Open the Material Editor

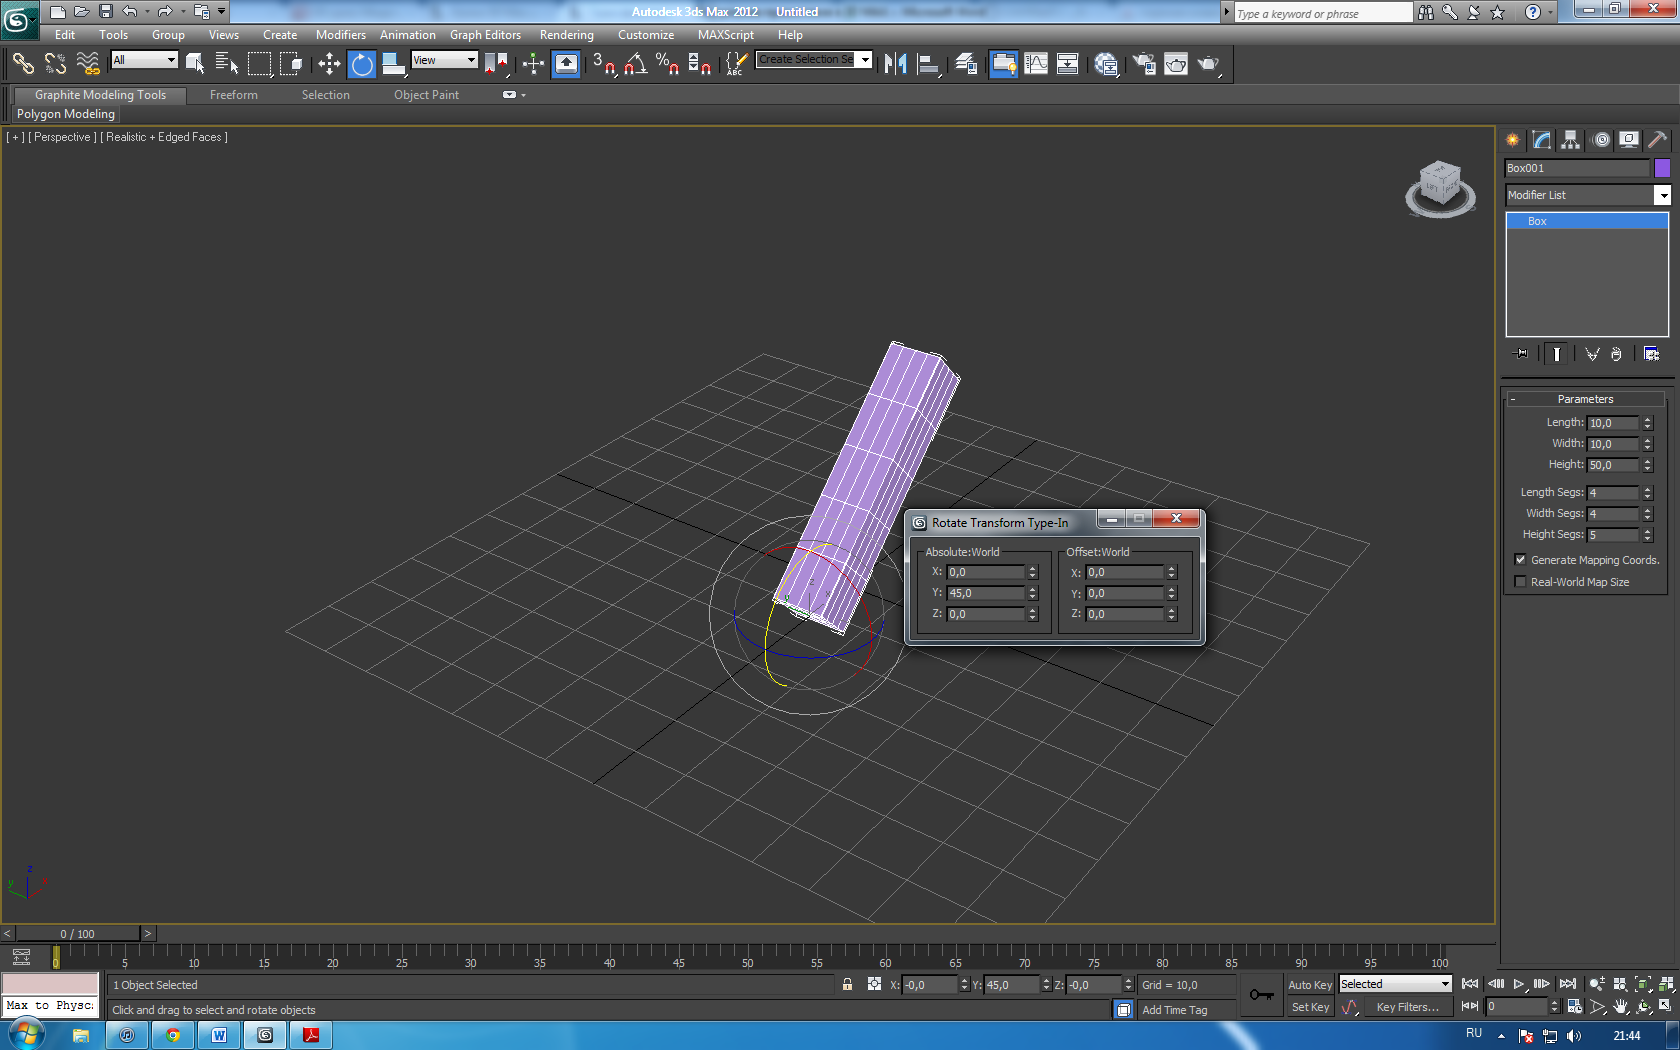[1106, 64]
